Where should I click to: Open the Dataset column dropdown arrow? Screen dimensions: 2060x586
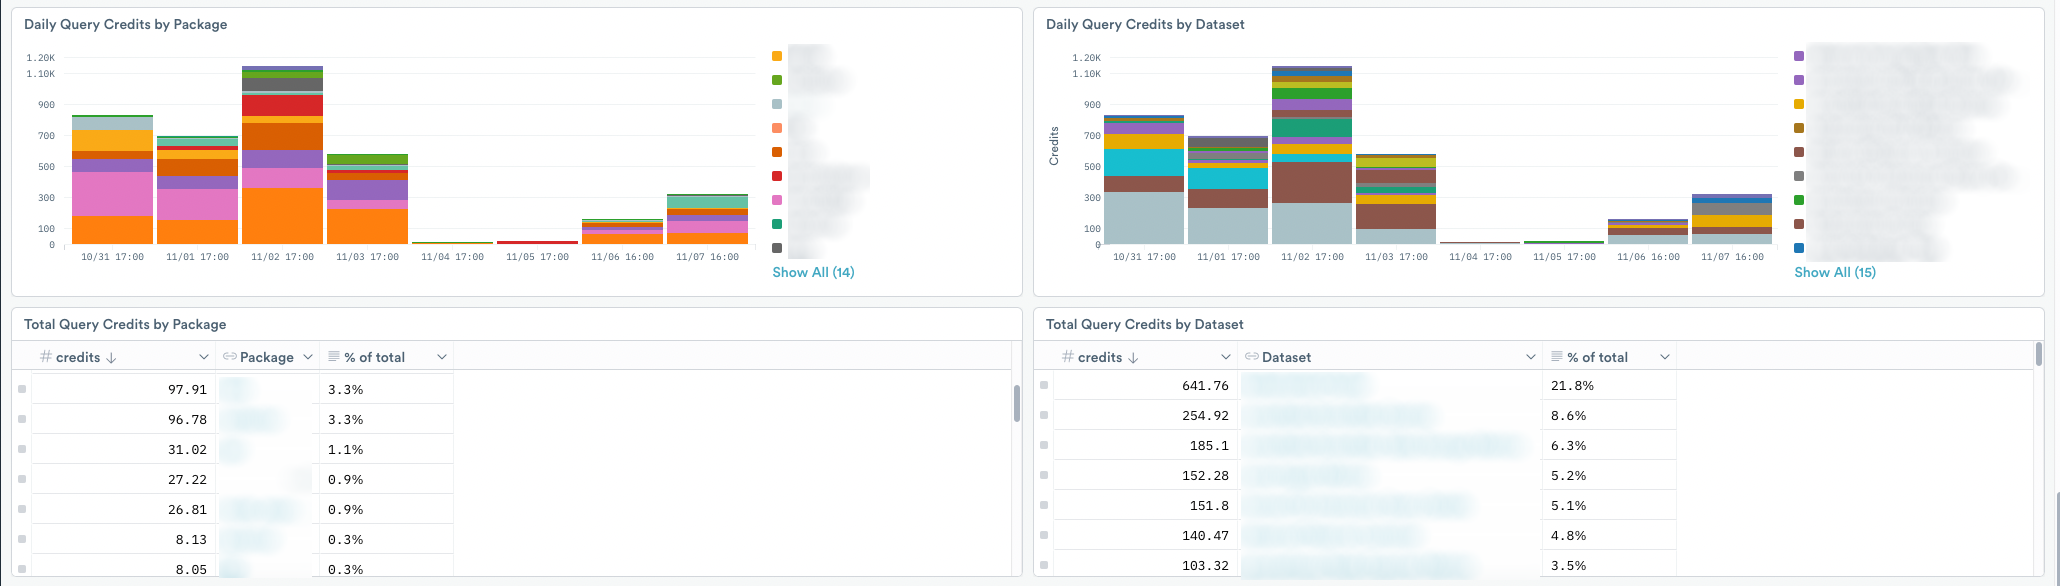[x=1531, y=357]
